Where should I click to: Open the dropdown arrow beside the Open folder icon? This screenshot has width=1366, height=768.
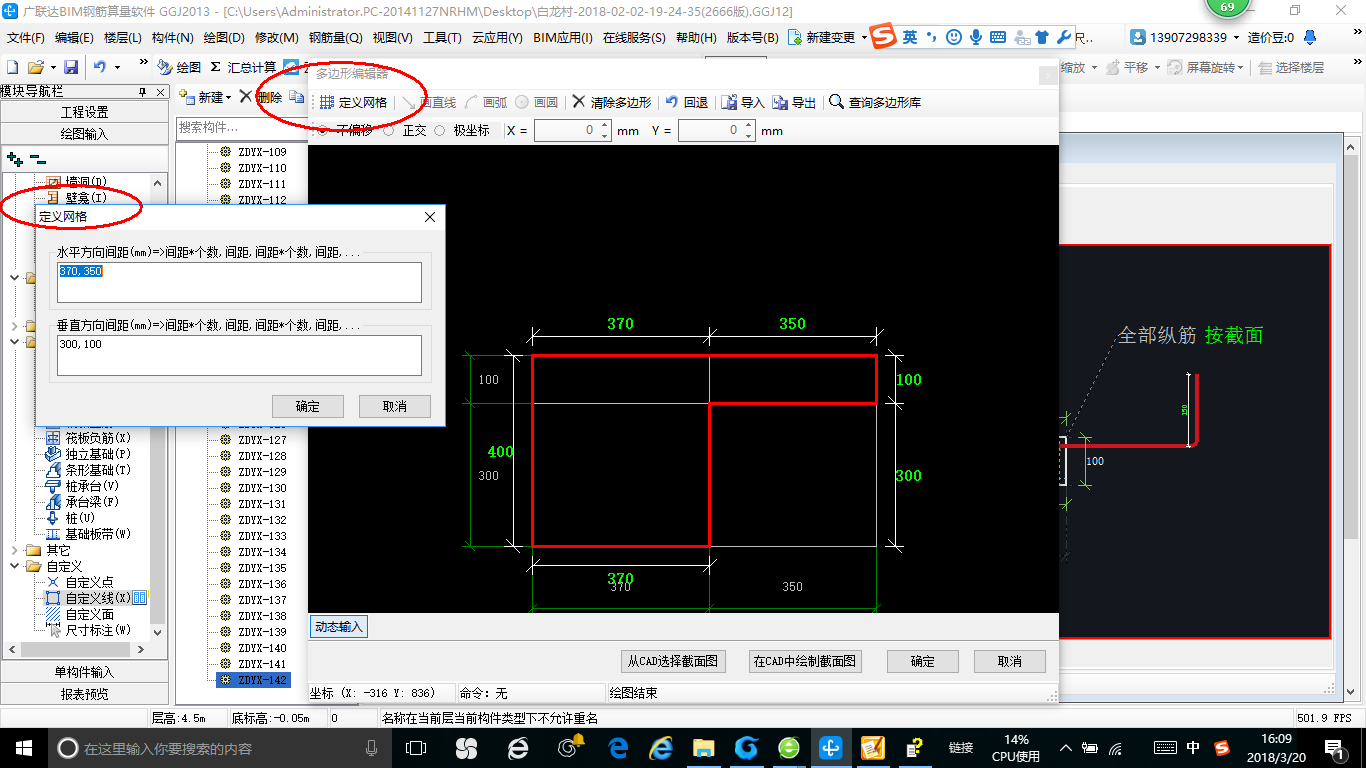[x=51, y=67]
